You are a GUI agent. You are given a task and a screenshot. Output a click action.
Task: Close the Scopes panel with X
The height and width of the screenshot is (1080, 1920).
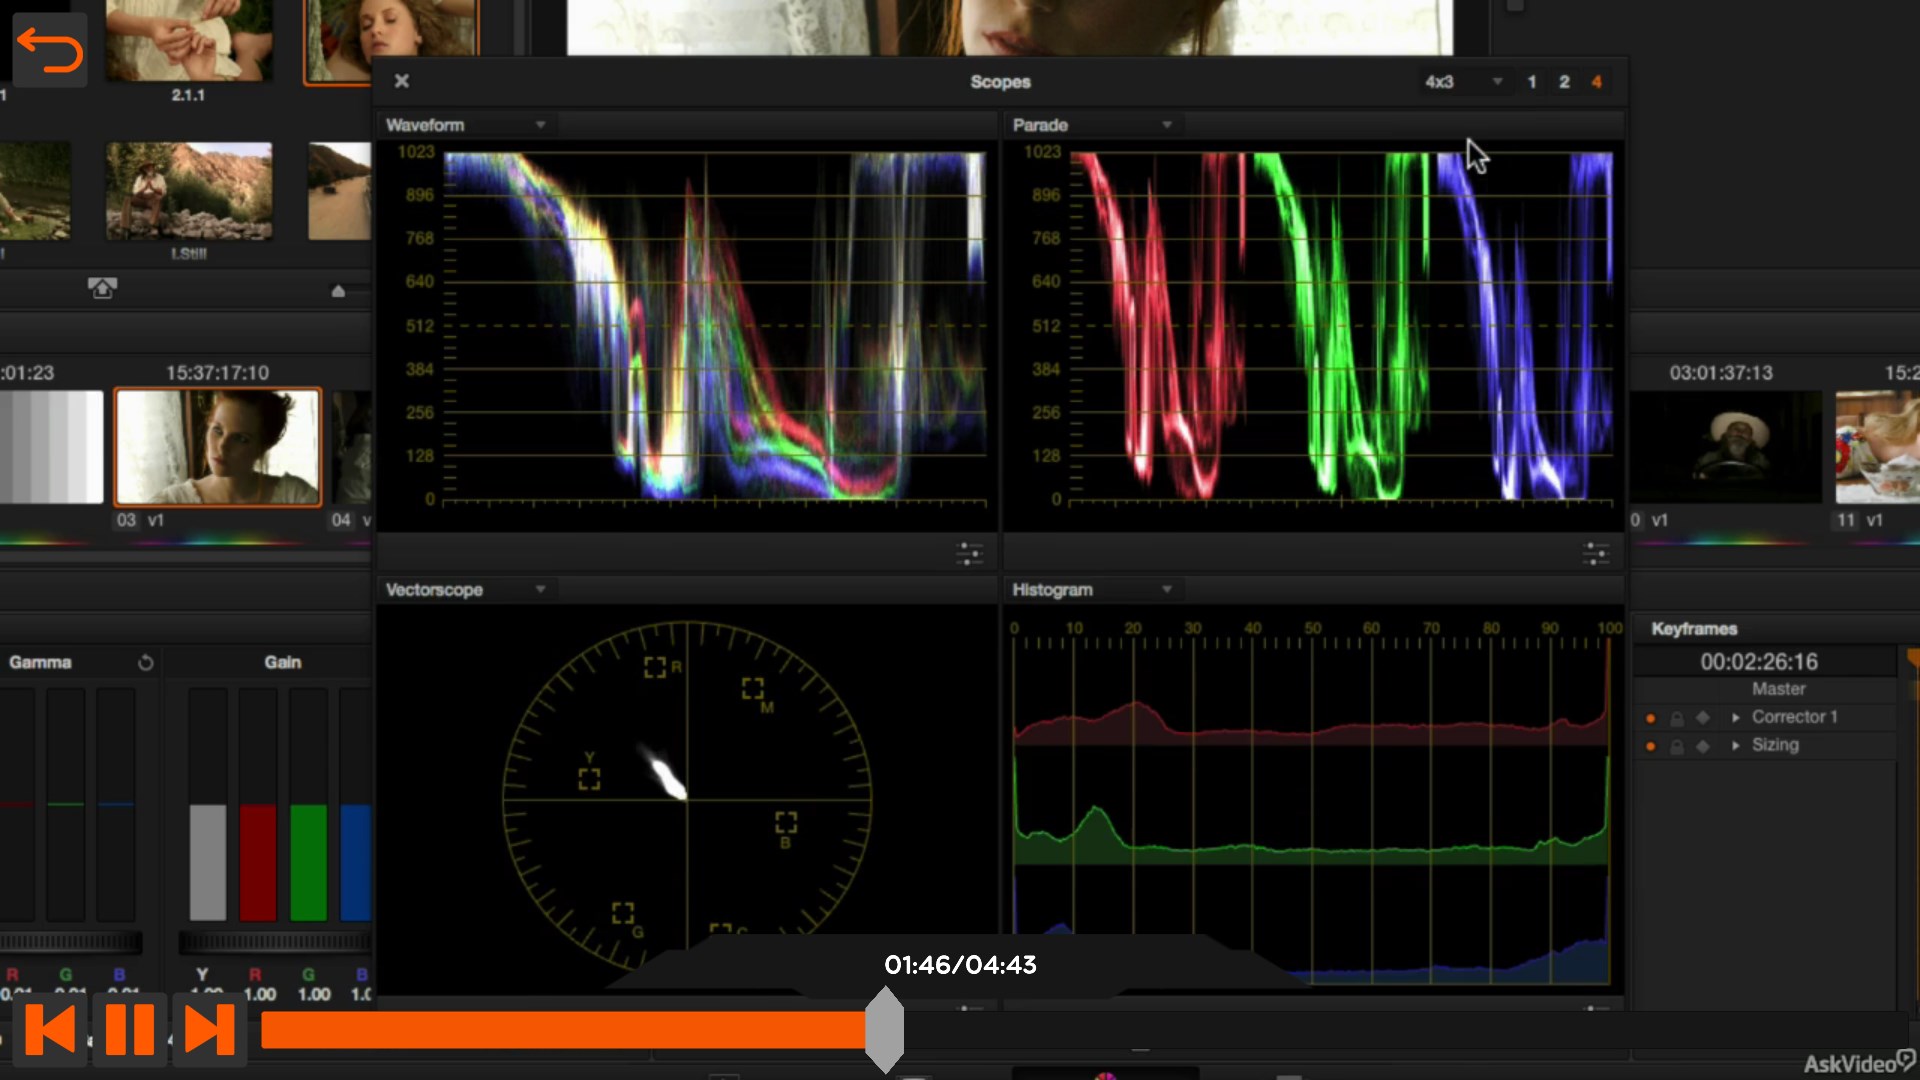[x=402, y=81]
